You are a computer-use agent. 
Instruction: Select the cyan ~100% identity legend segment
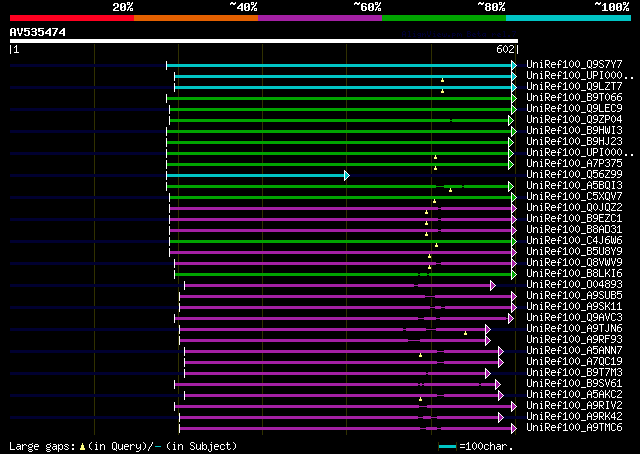568,18
